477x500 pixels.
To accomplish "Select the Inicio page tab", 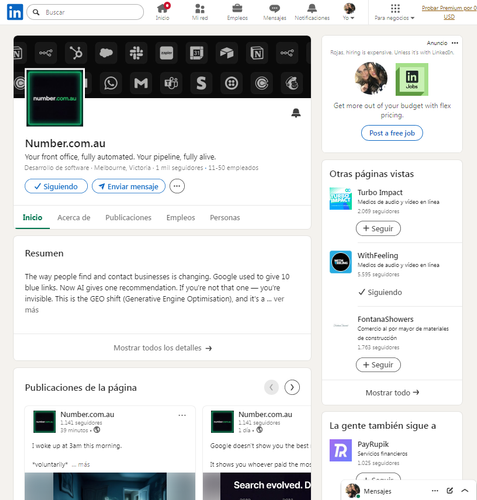I will pos(32,218).
